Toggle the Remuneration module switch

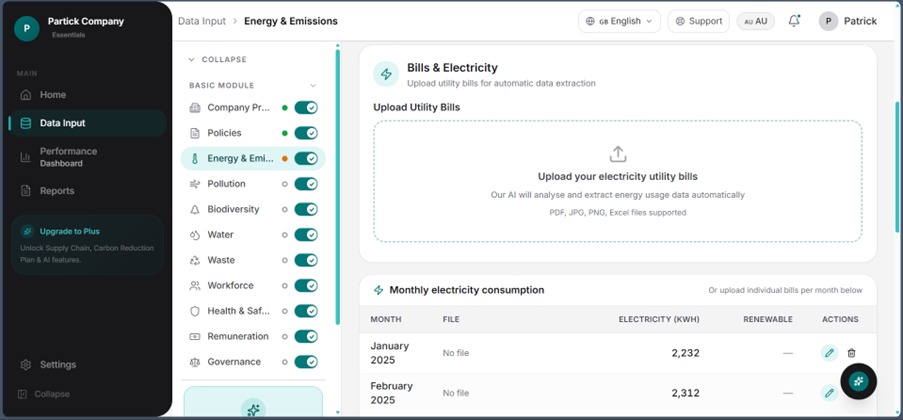[306, 336]
